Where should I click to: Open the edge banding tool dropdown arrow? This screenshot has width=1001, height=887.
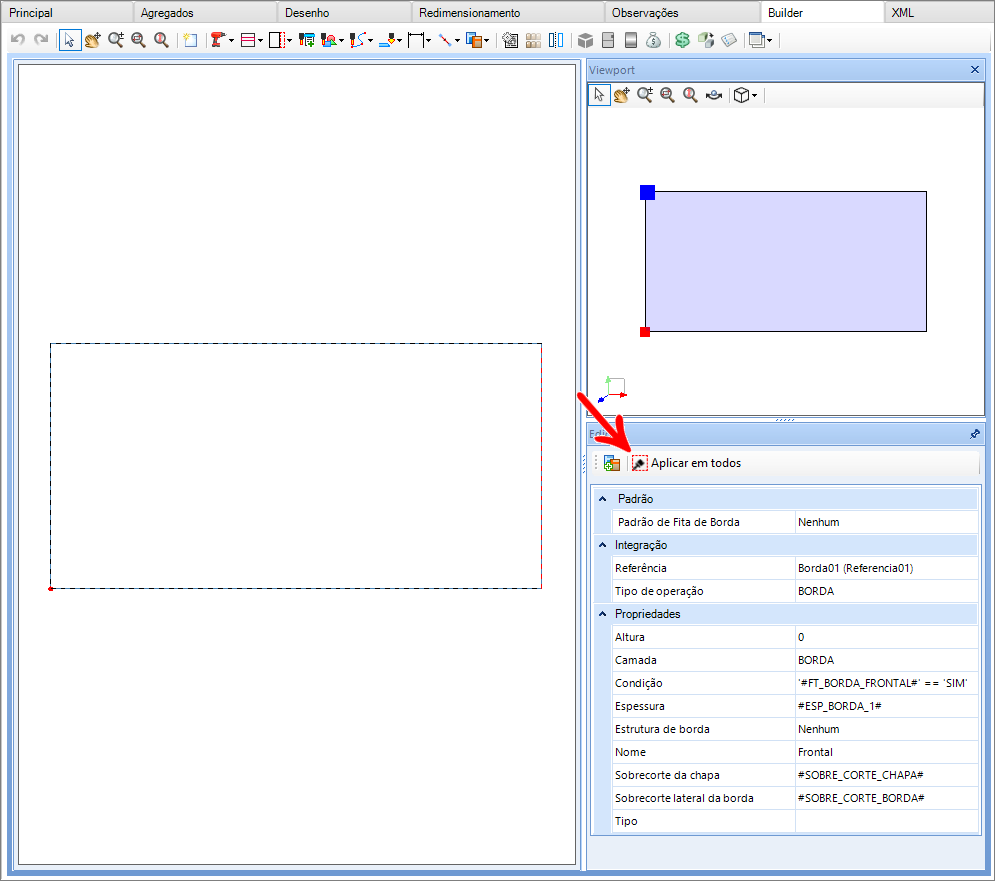pos(289,41)
